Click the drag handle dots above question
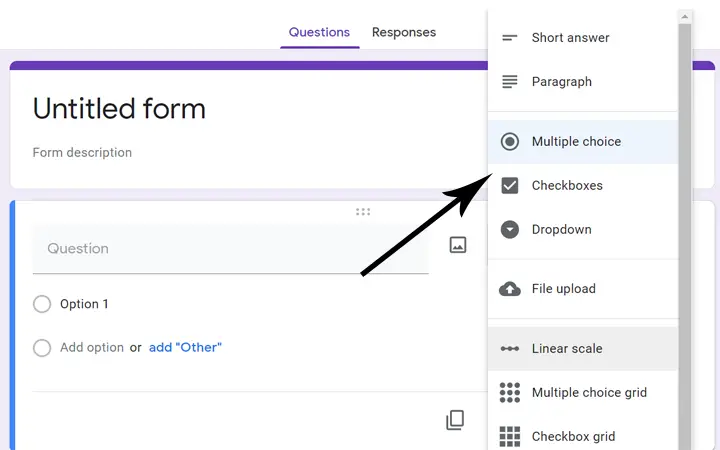720x450 pixels. (363, 212)
